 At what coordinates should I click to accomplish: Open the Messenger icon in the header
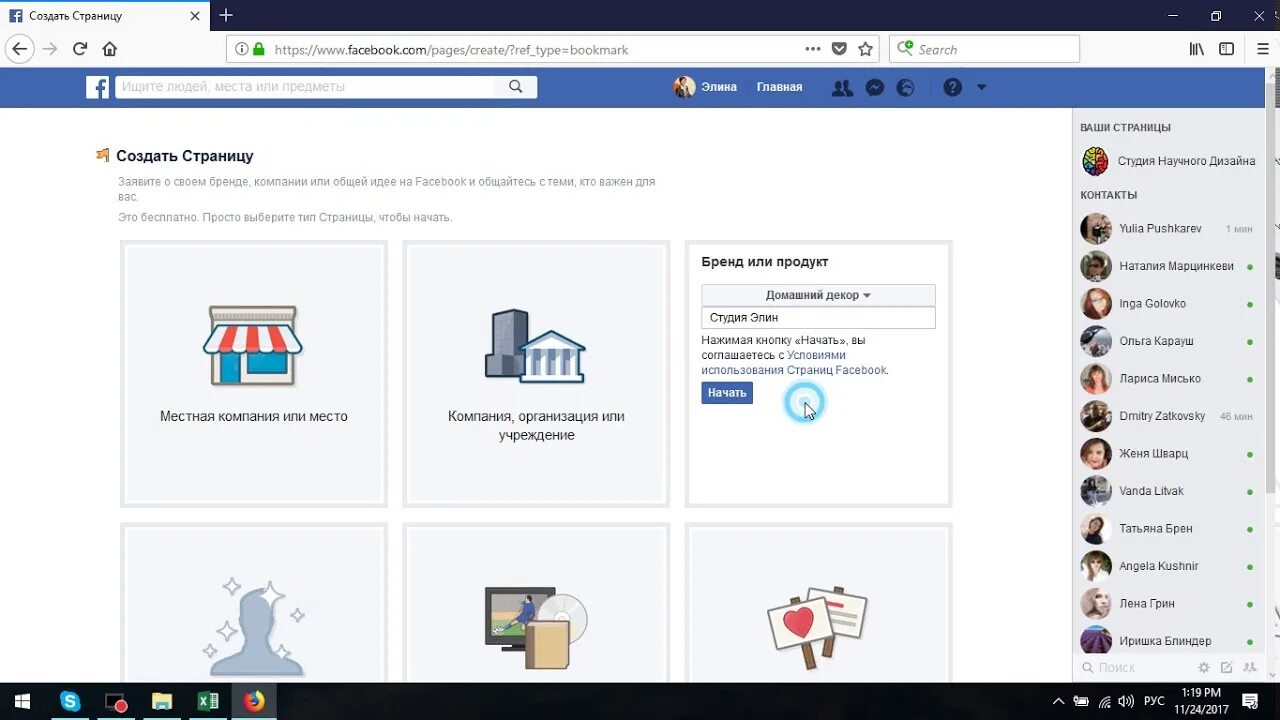(874, 88)
